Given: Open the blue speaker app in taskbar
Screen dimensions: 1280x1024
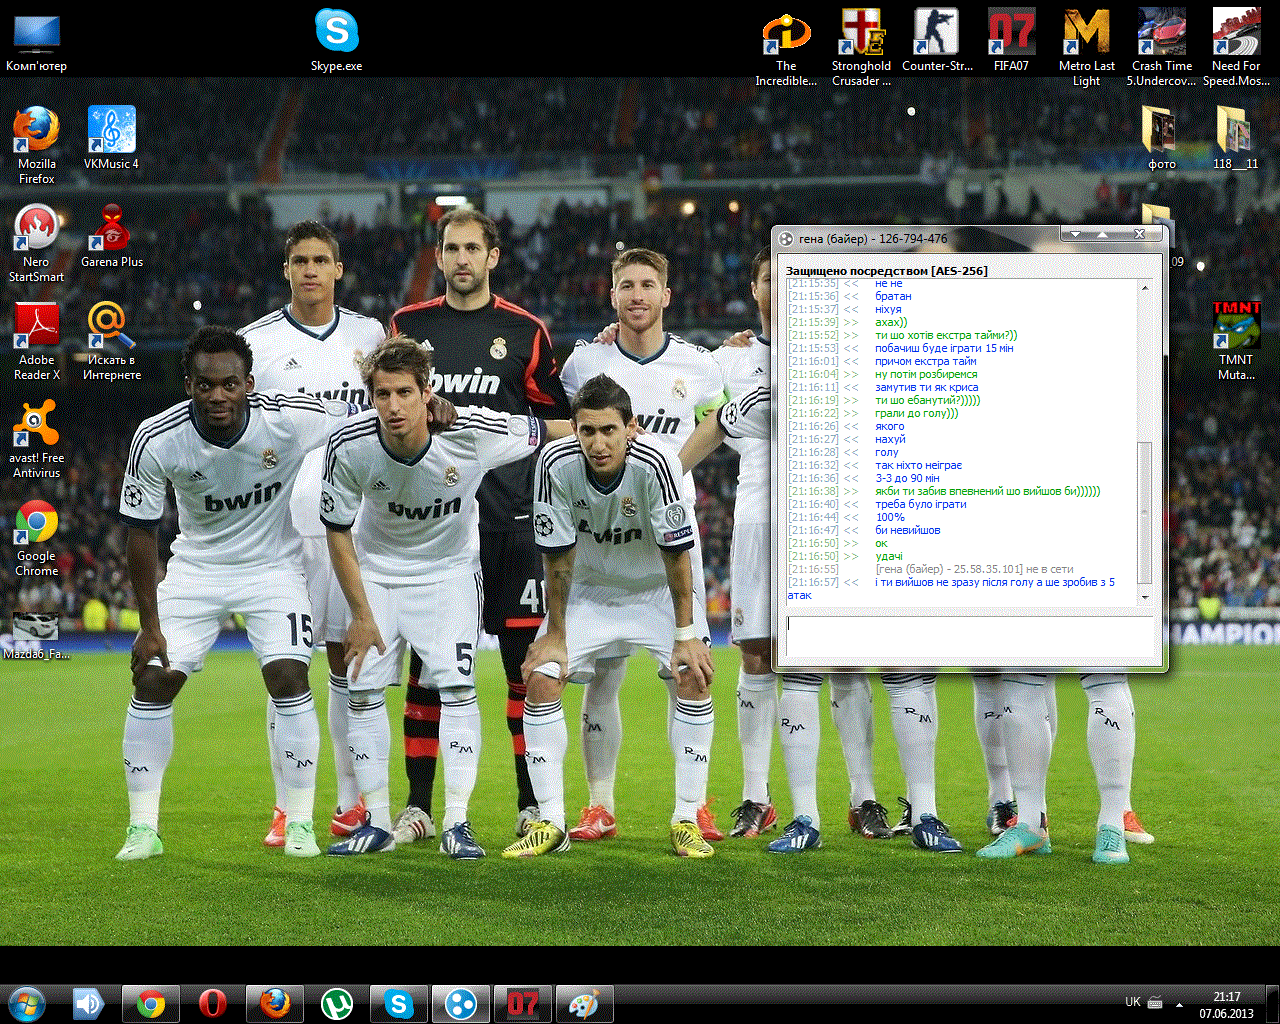Looking at the screenshot, I should pos(88,1003).
